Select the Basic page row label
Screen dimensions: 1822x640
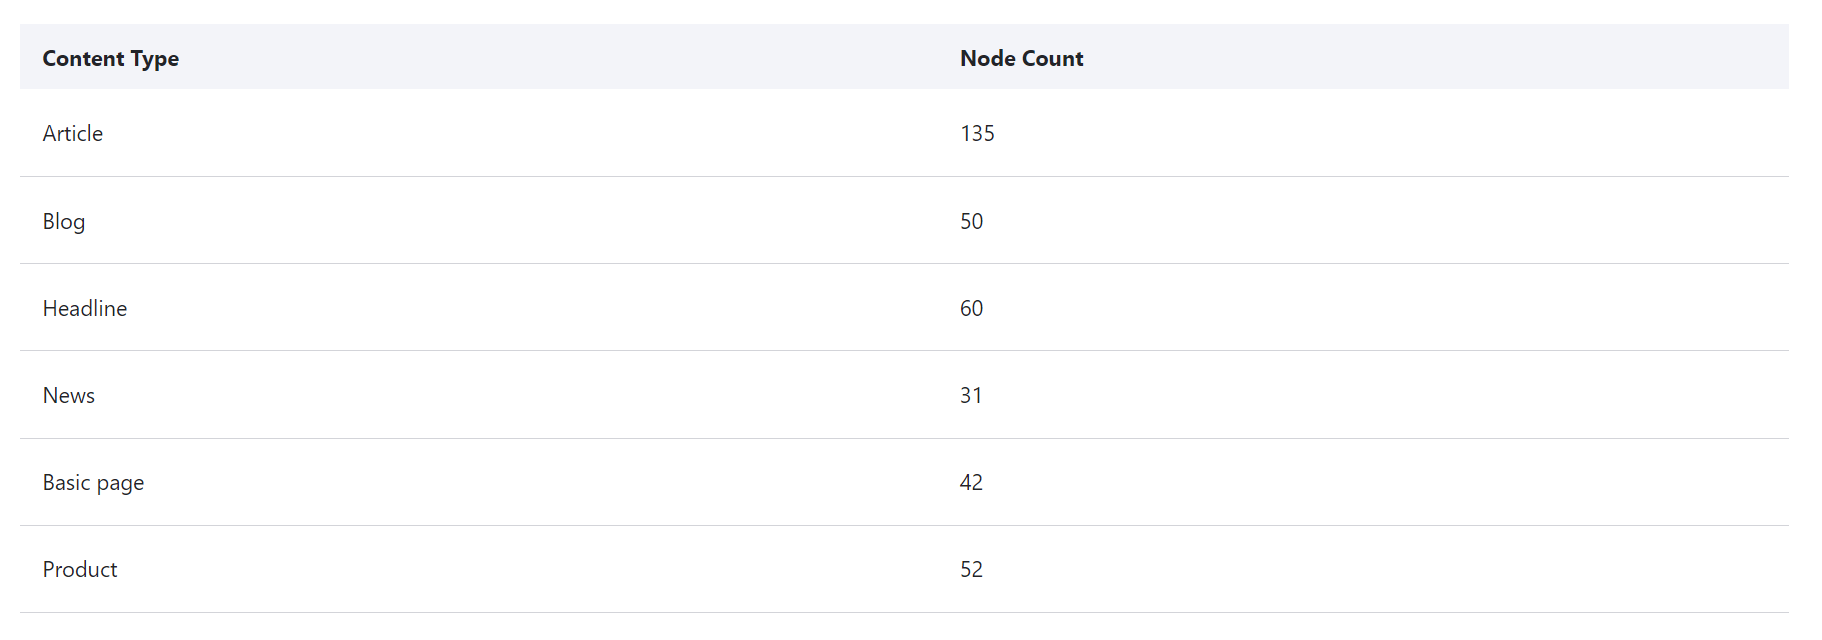click(x=93, y=483)
